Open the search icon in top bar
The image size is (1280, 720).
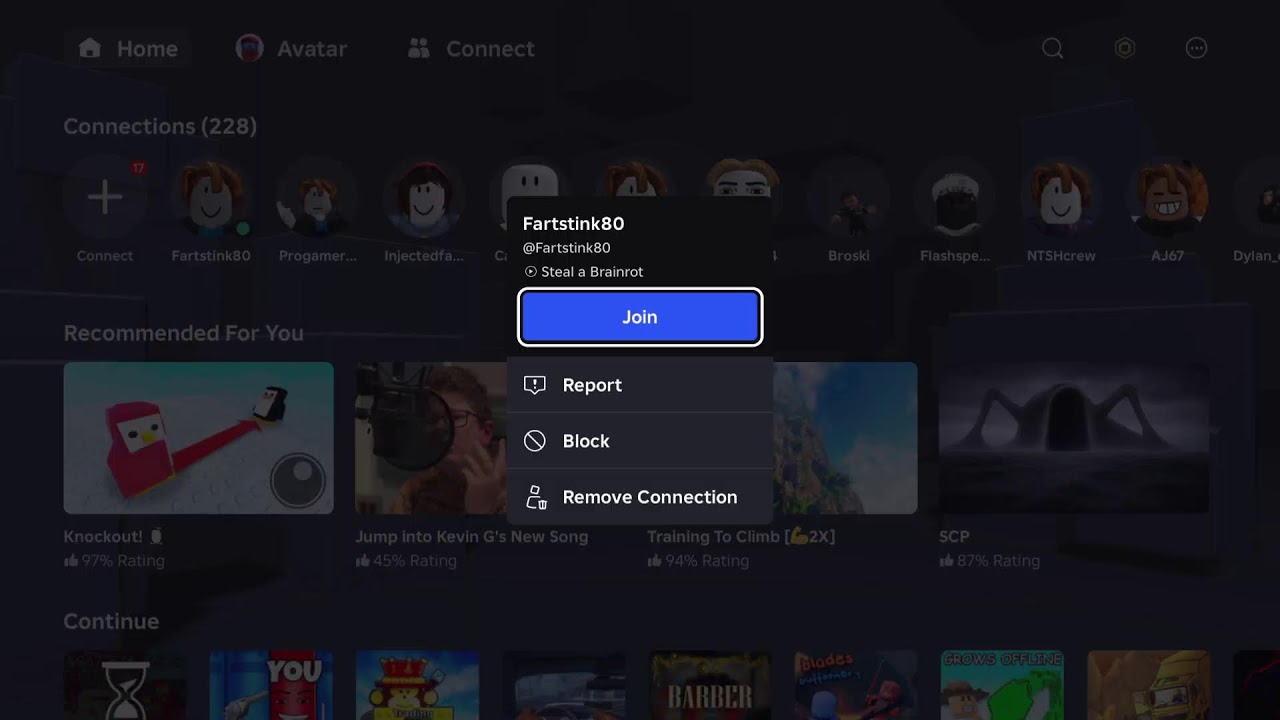[1052, 48]
